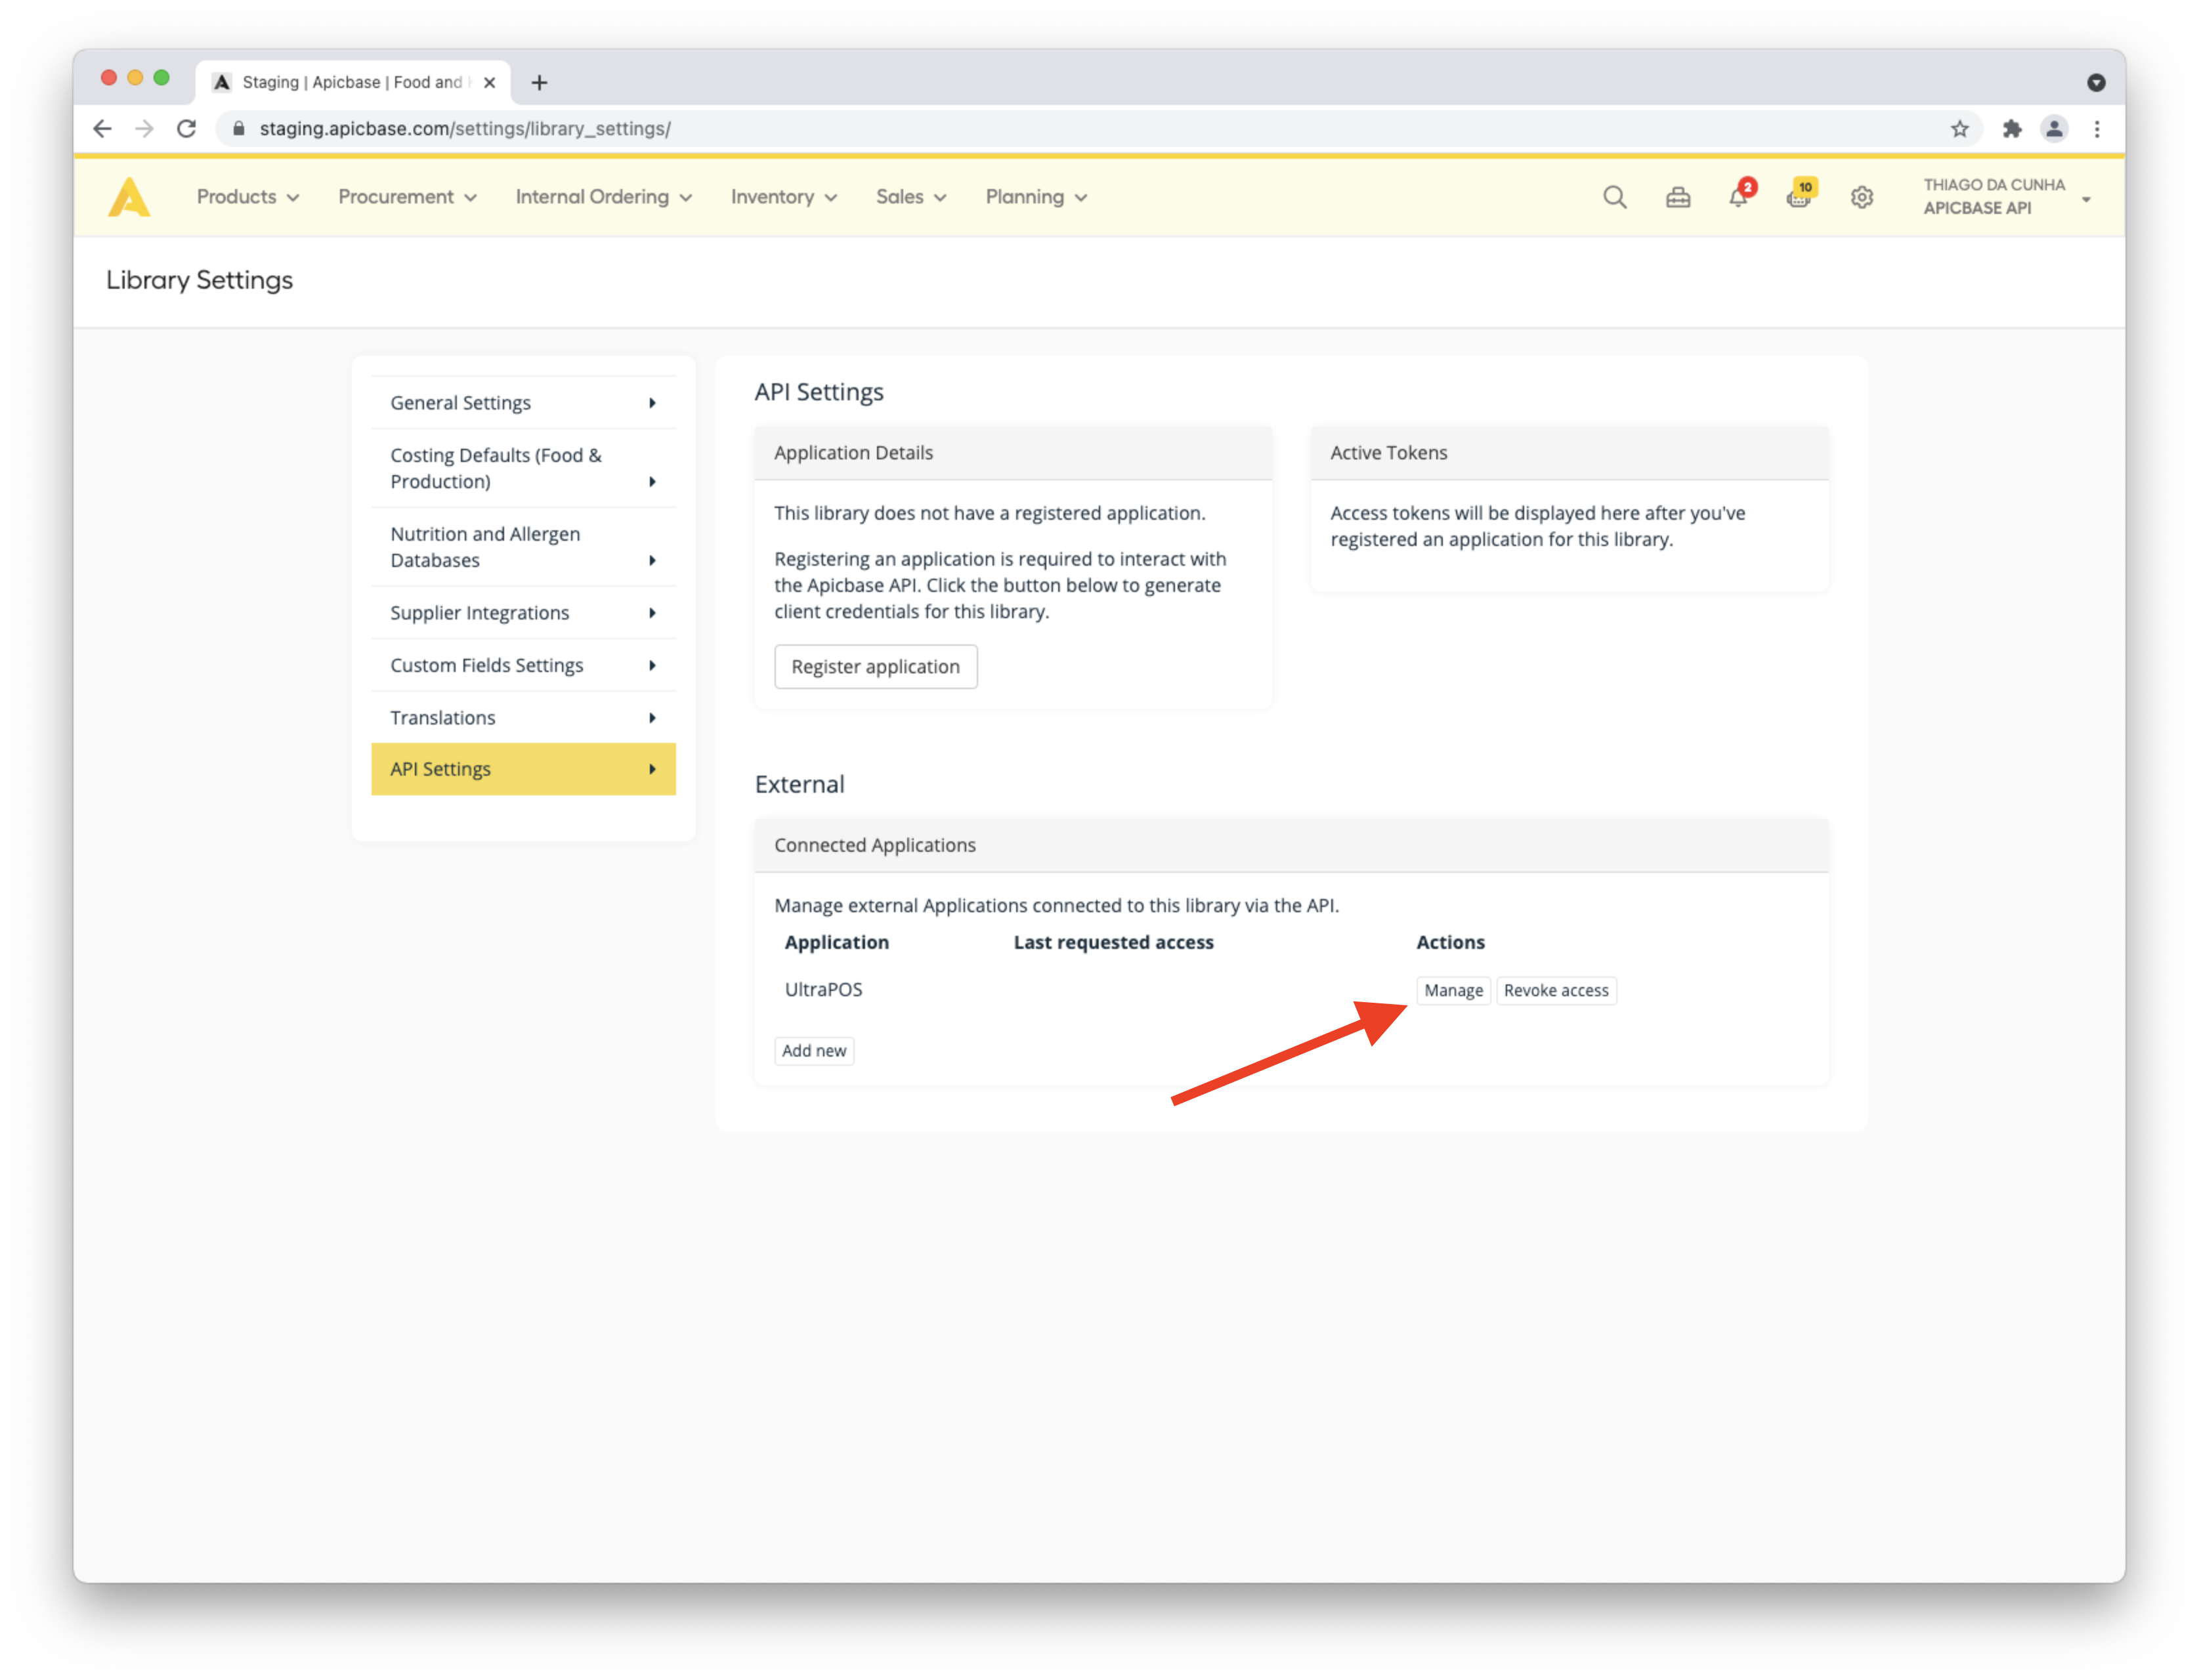Screen dimensions: 2199x1680
Task: Open Chrome three-dot menu
Action: (2096, 128)
